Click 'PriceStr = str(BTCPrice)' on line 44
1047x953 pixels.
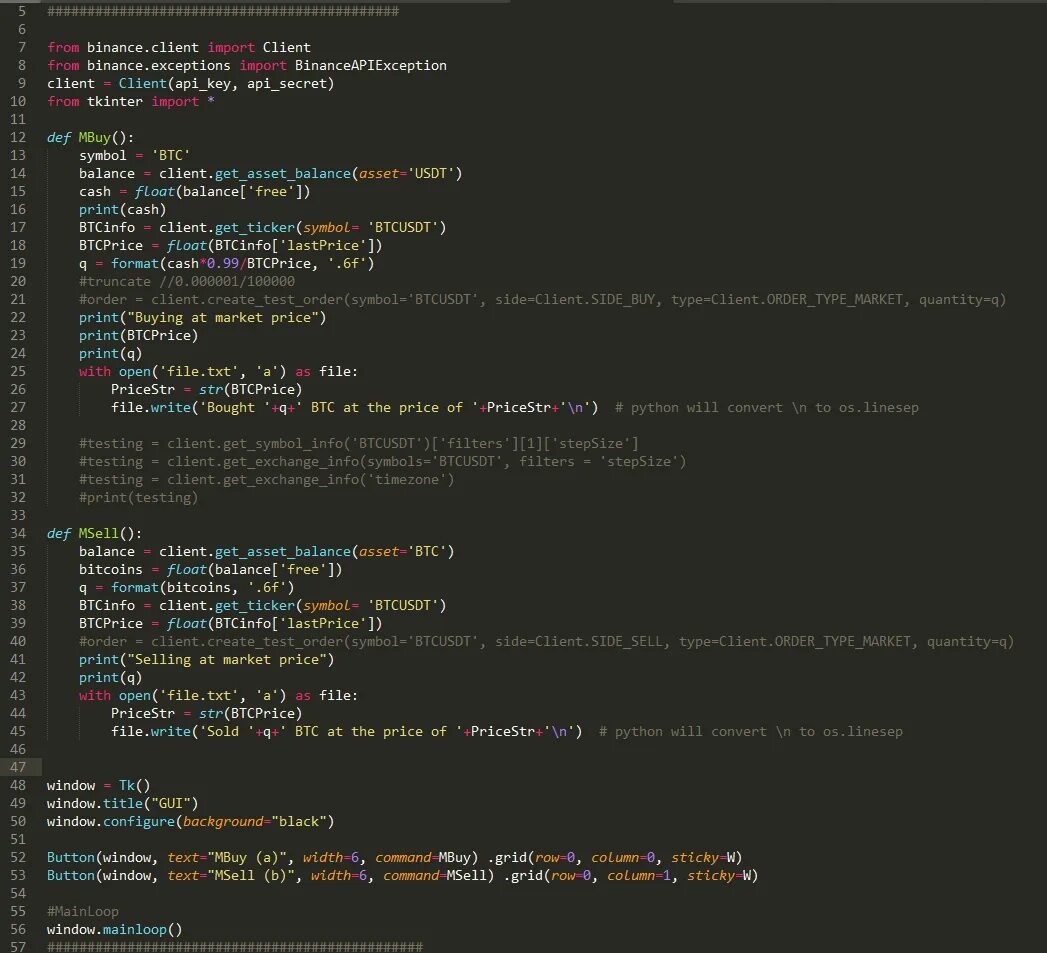point(206,715)
